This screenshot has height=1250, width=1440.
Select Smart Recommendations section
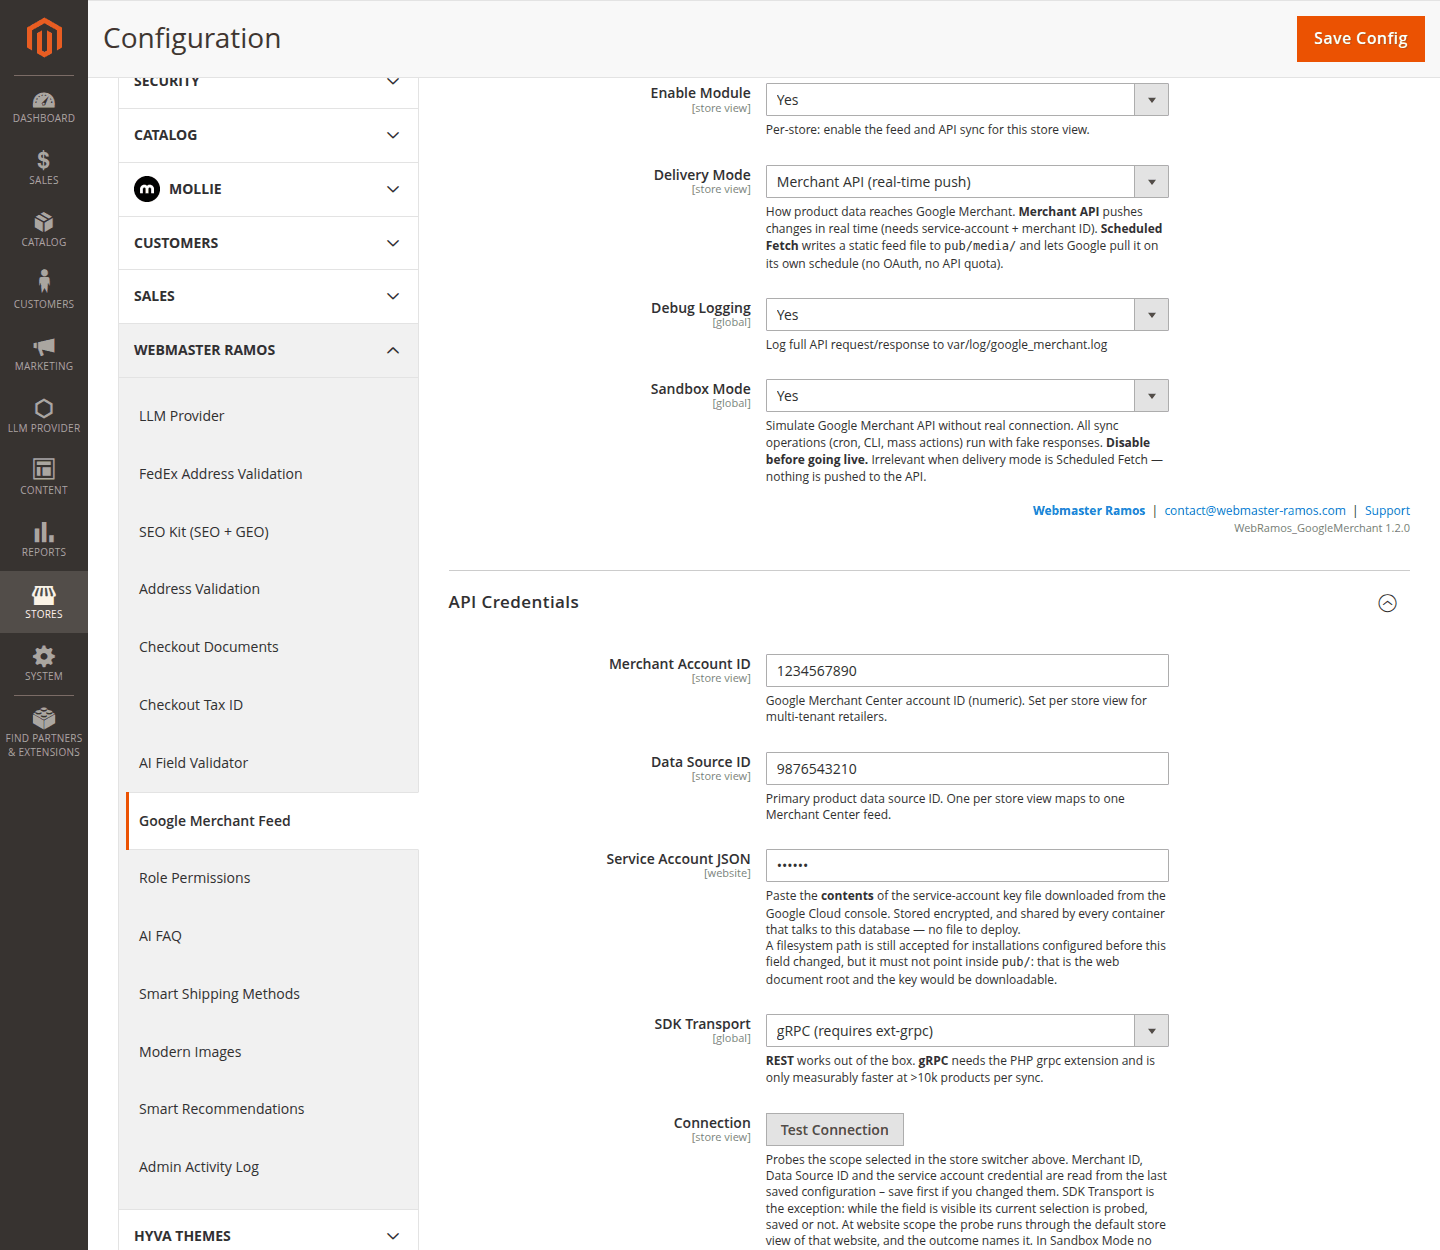coord(268,1109)
